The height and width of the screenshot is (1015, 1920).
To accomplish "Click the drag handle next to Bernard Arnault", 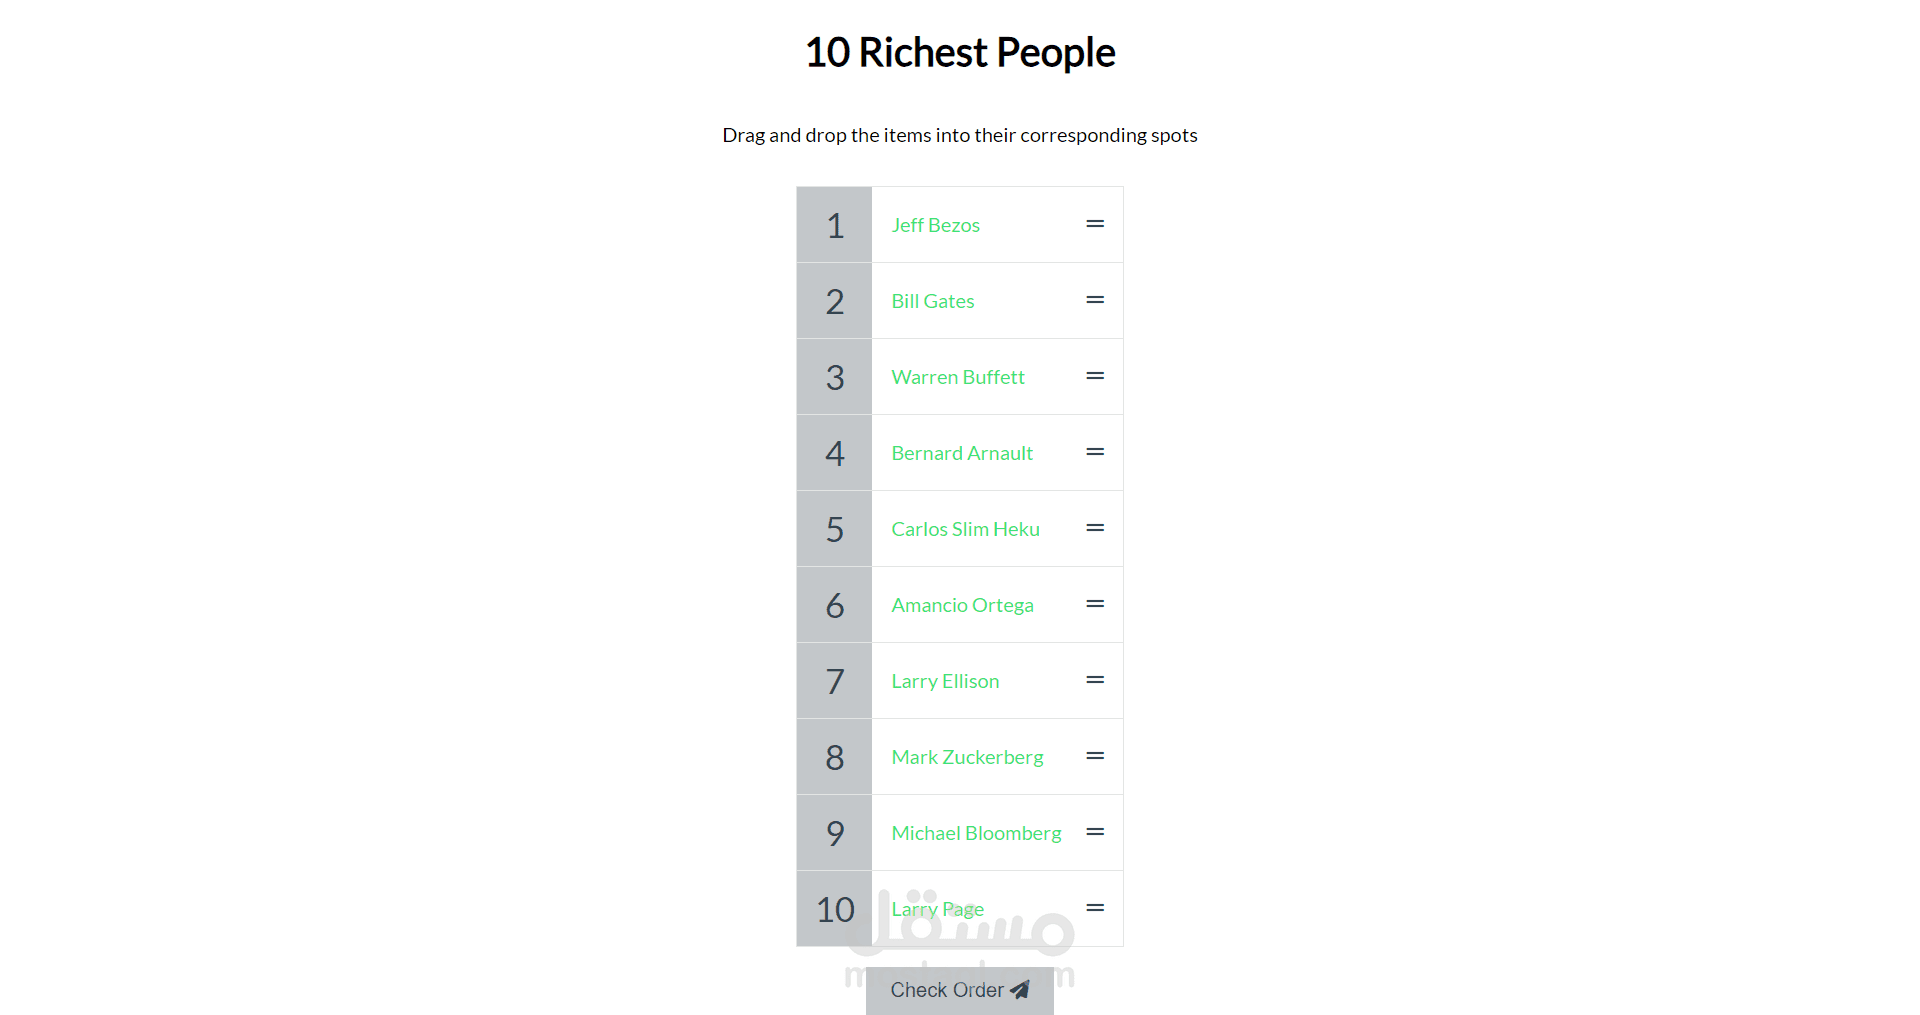I will pyautogui.click(x=1095, y=452).
